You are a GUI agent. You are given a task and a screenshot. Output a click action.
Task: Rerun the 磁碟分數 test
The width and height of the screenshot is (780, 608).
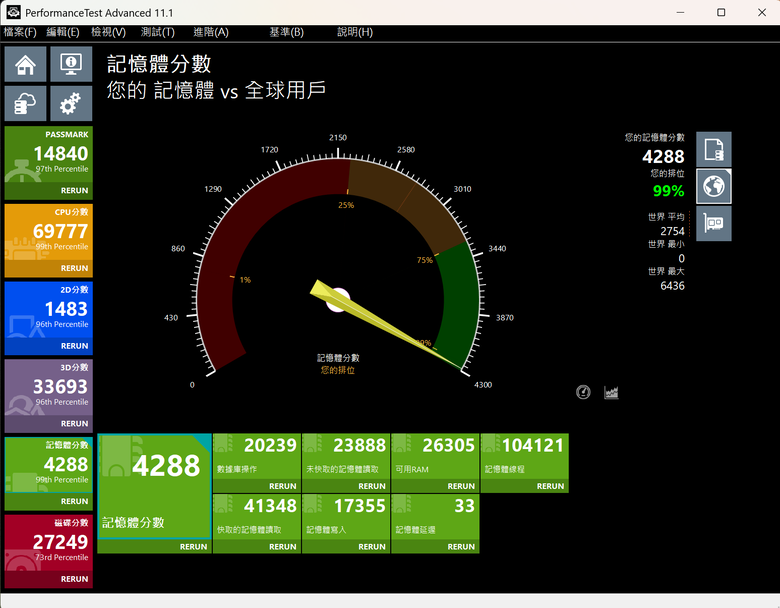point(74,579)
